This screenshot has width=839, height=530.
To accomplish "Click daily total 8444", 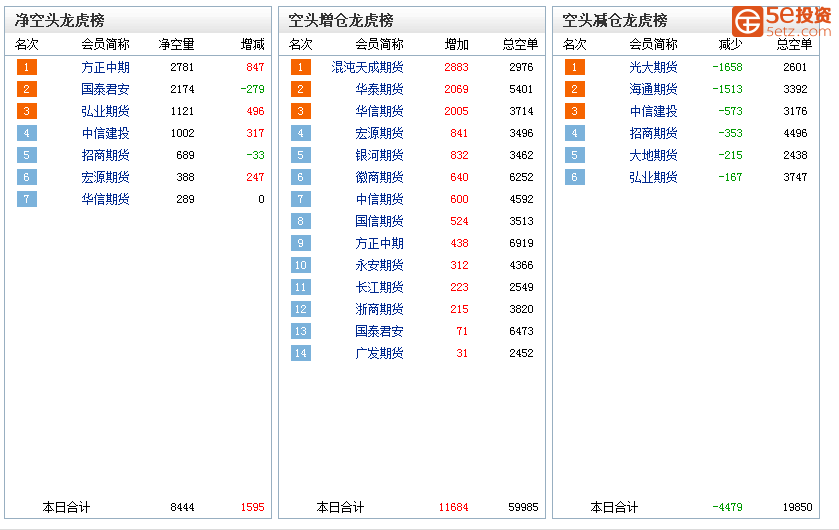I will (x=182, y=507).
